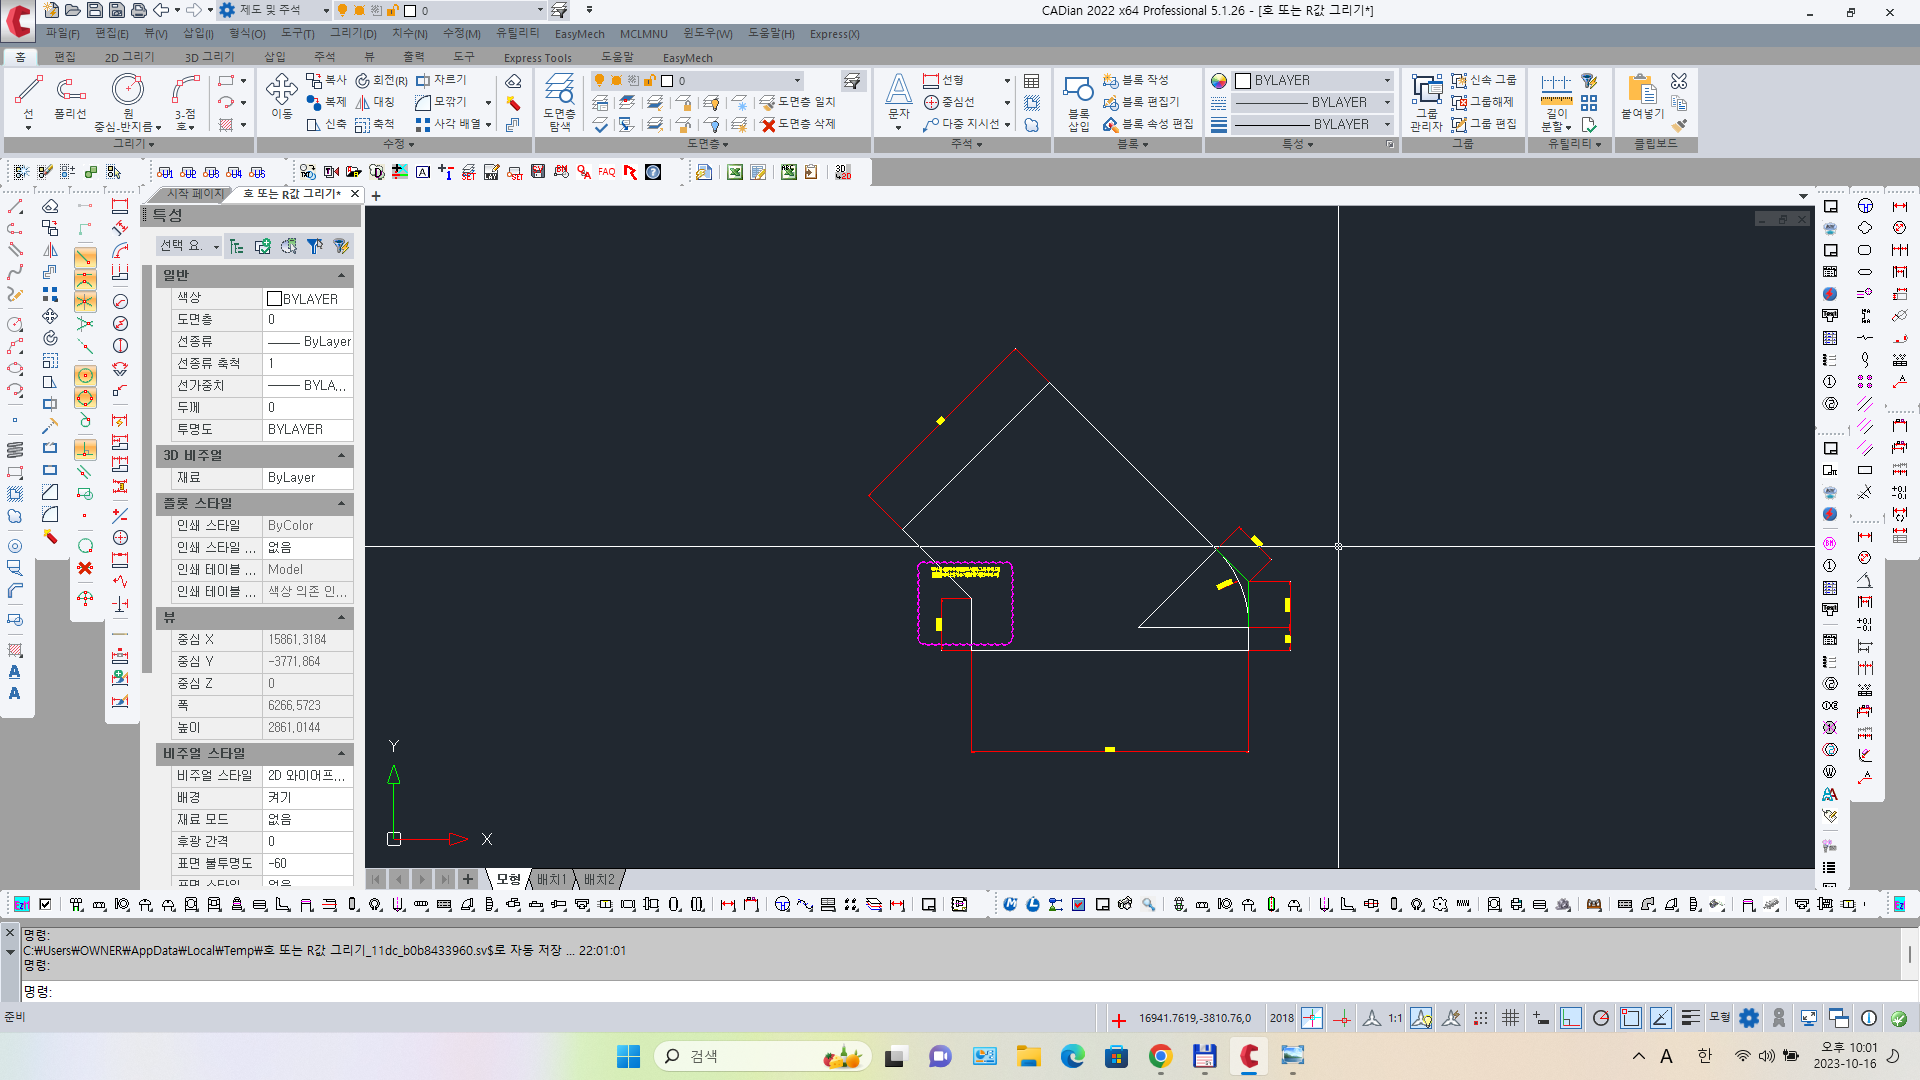
Task: Click the 이동 (Move) tool
Action: (x=282, y=97)
